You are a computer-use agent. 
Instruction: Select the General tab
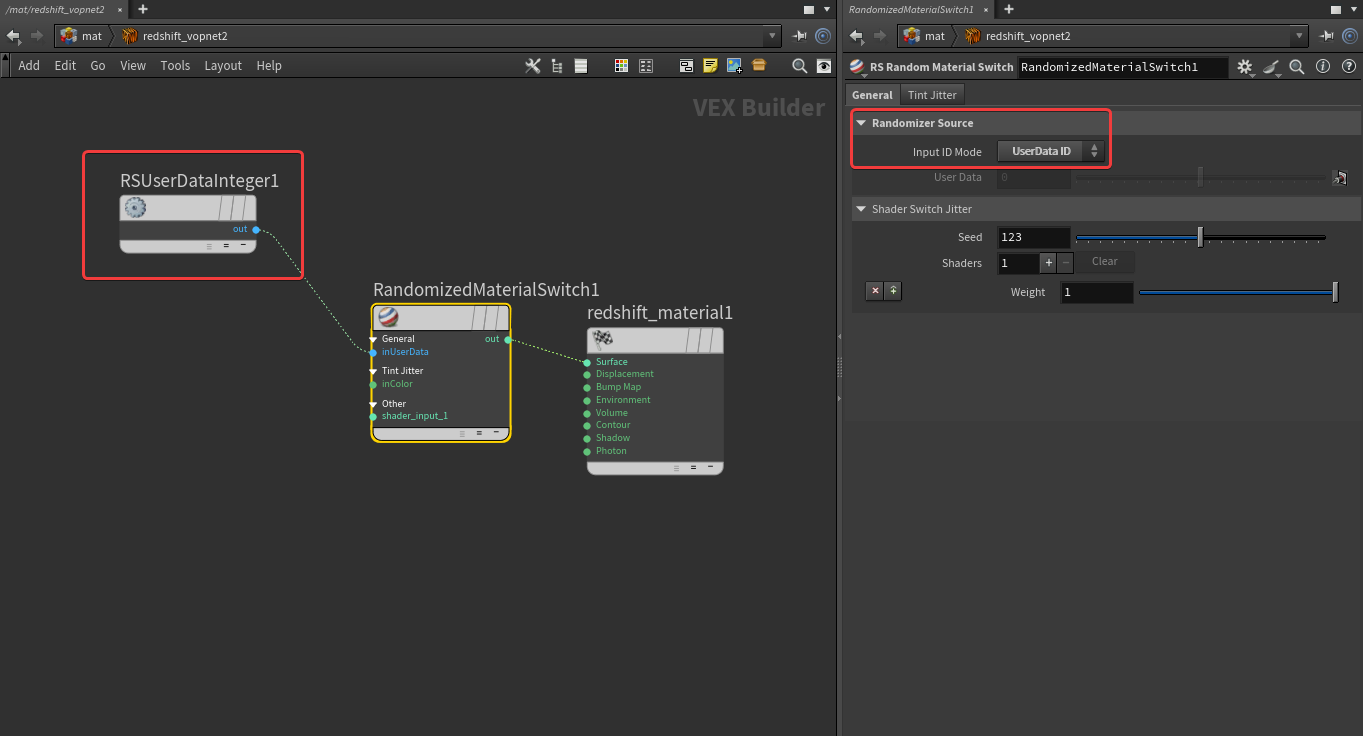coord(872,95)
